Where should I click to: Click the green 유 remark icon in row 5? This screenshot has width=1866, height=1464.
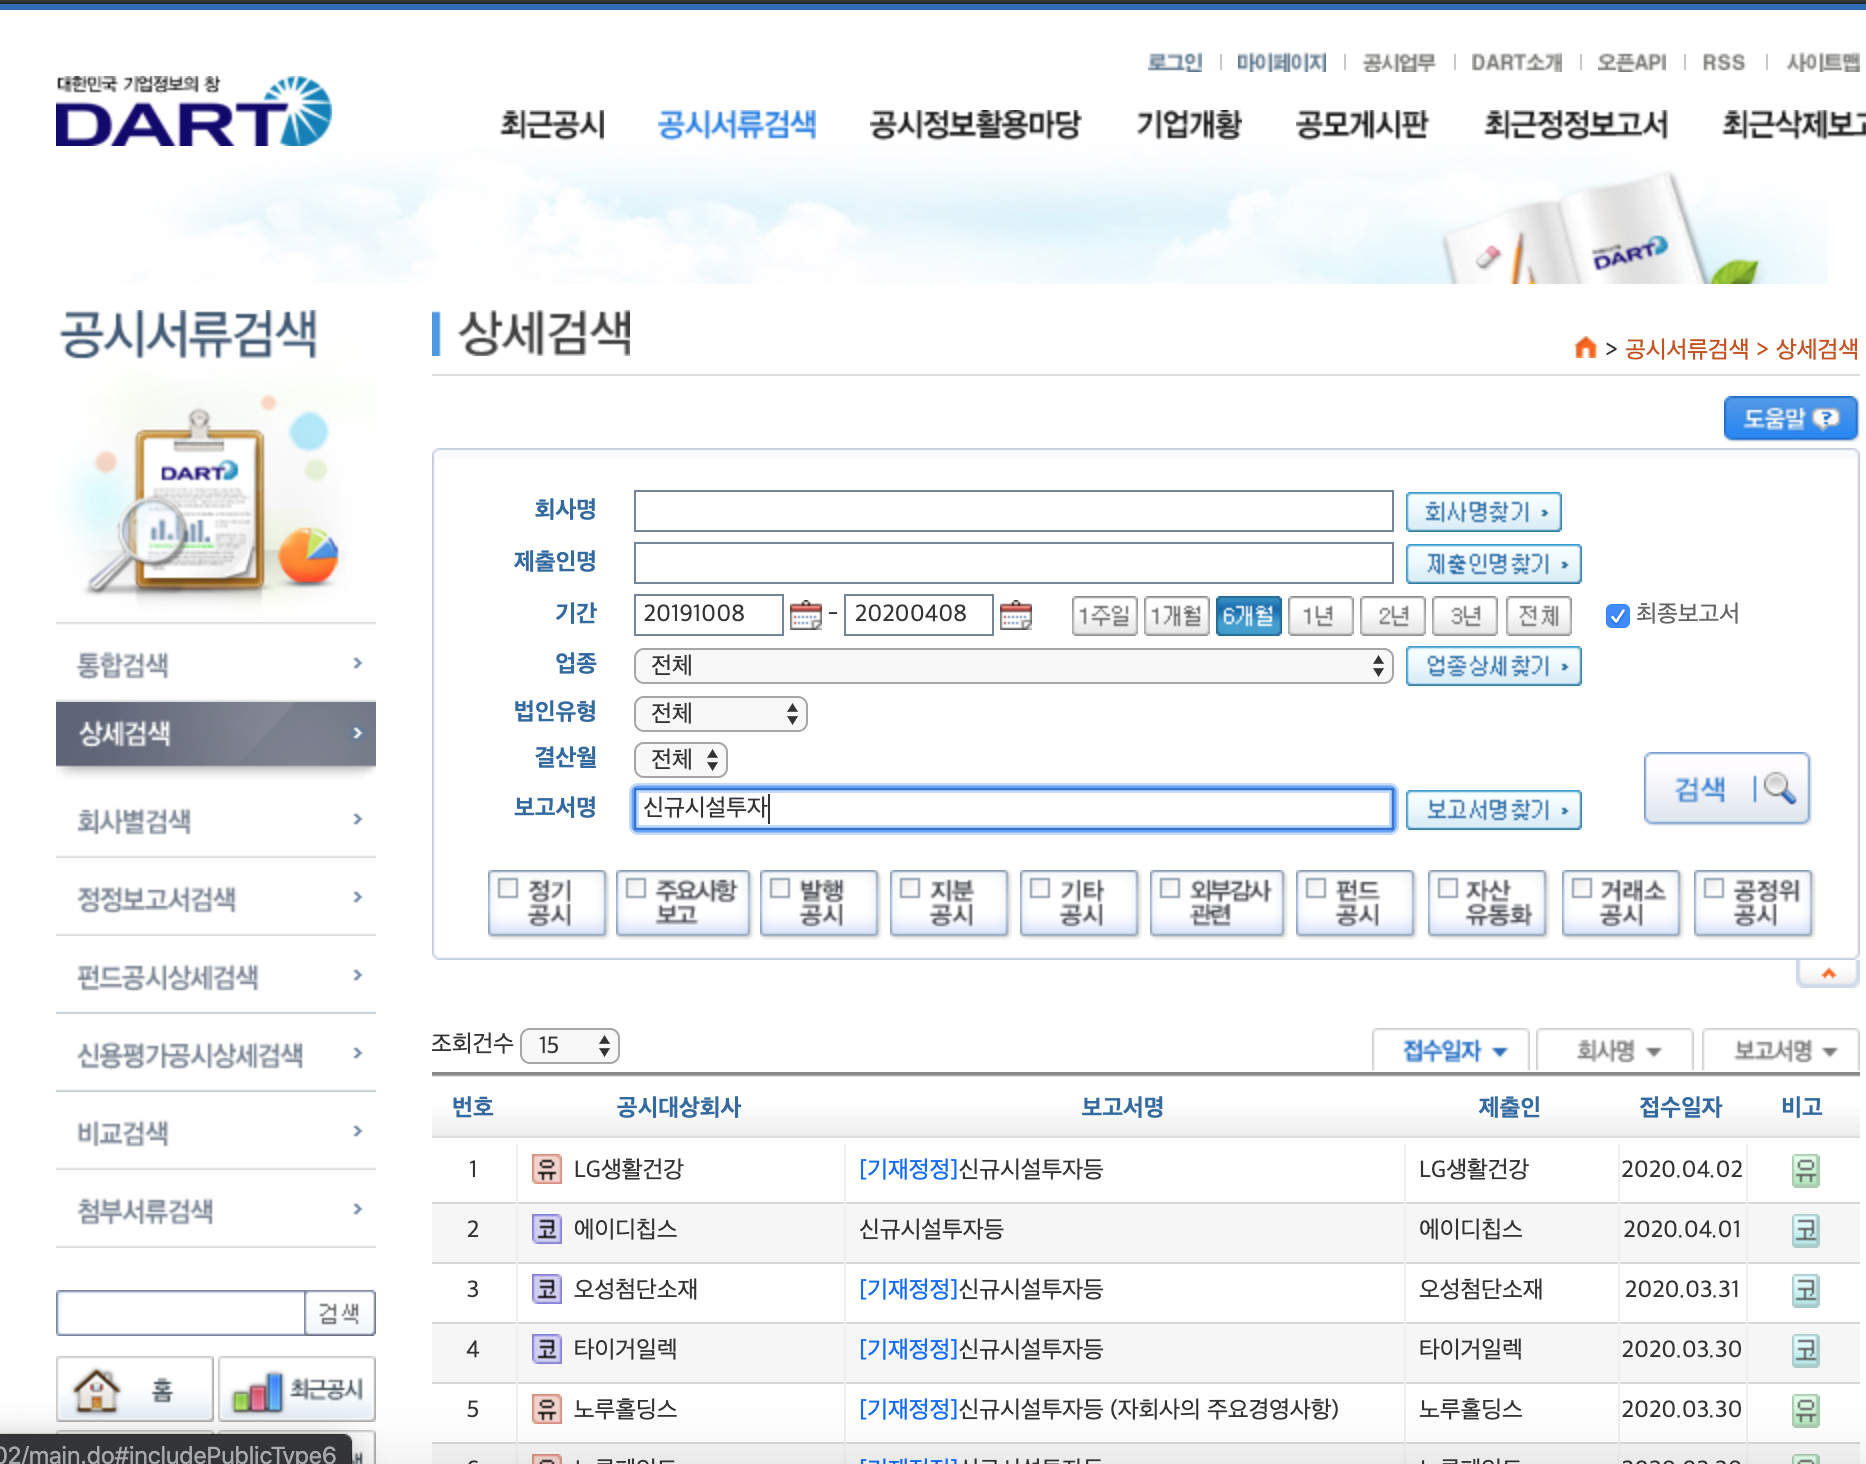click(1805, 1410)
